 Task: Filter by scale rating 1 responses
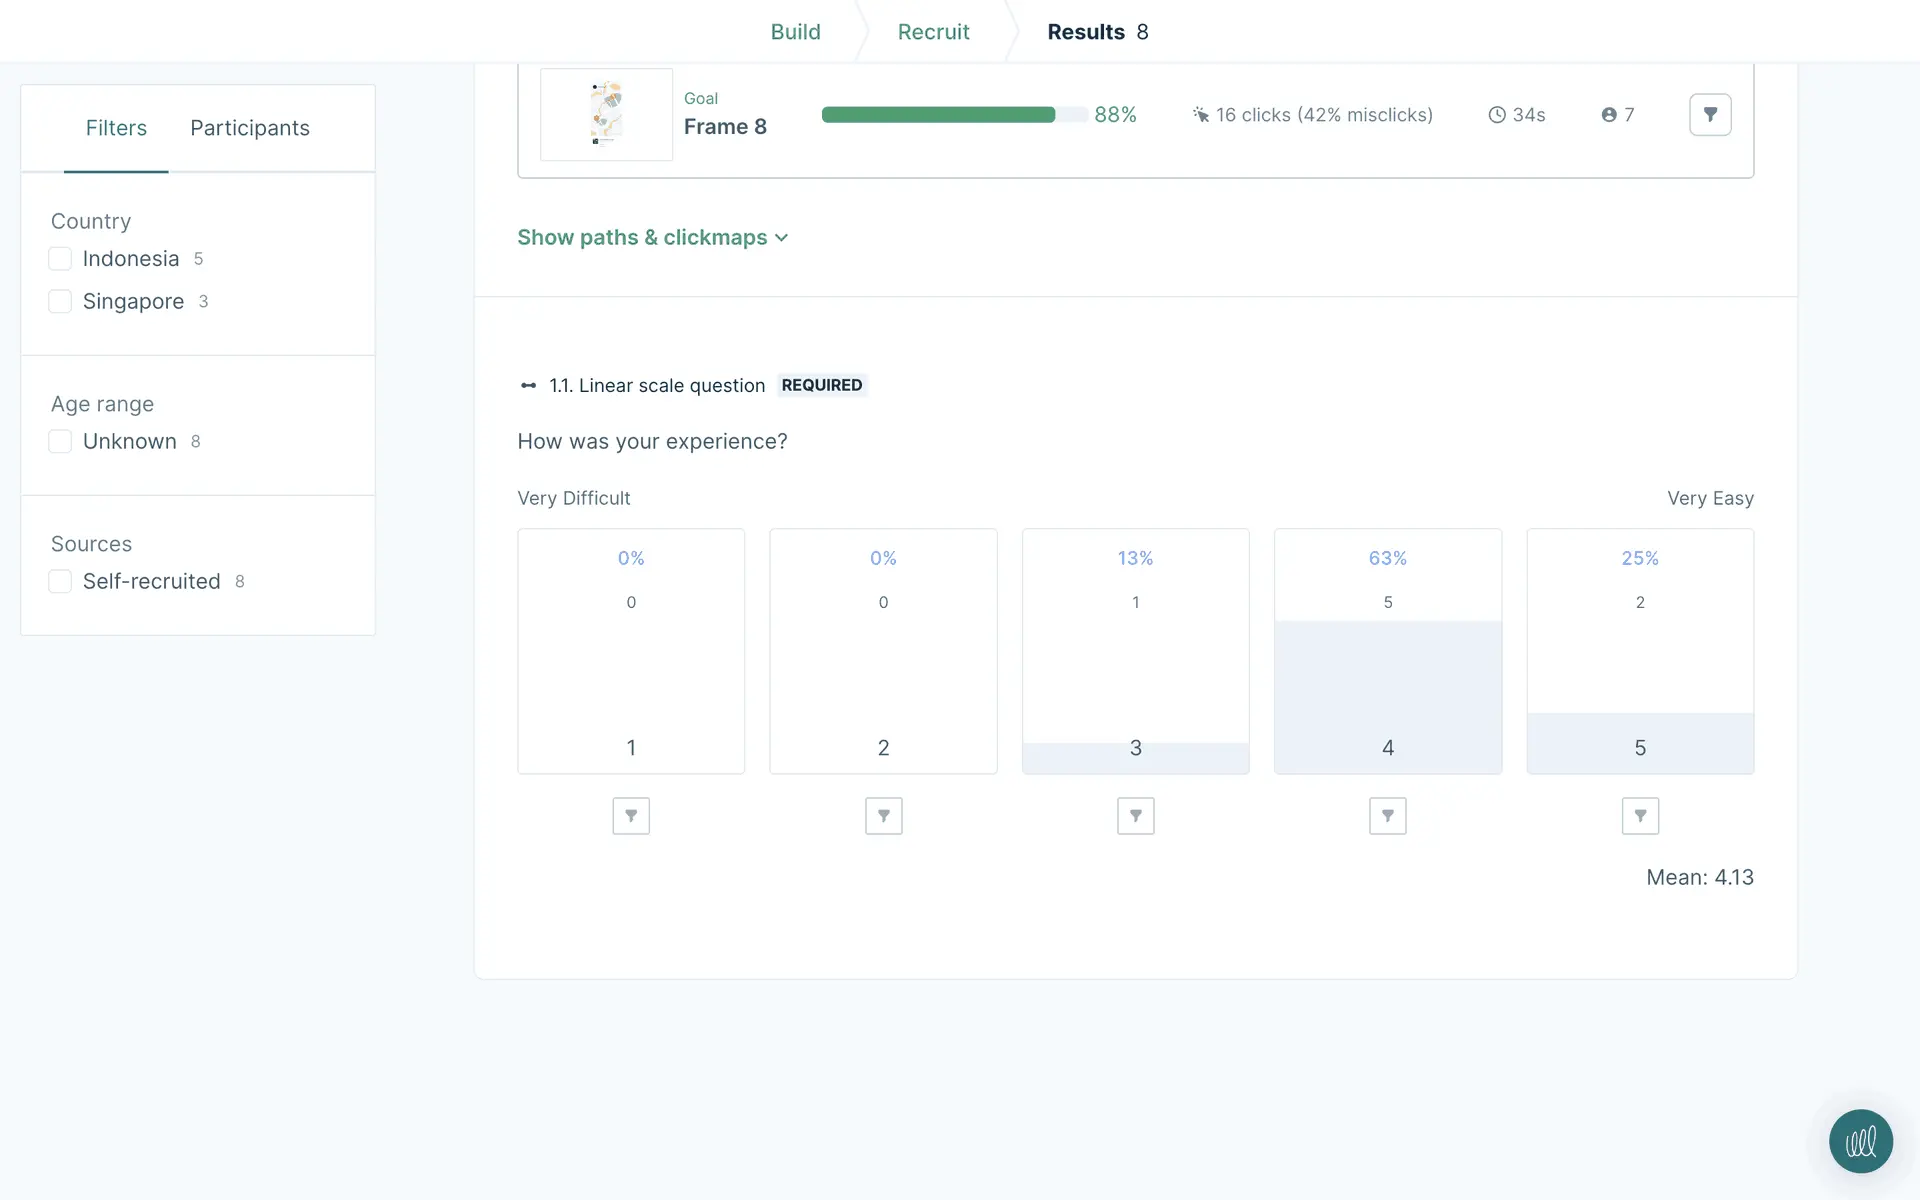(x=631, y=816)
